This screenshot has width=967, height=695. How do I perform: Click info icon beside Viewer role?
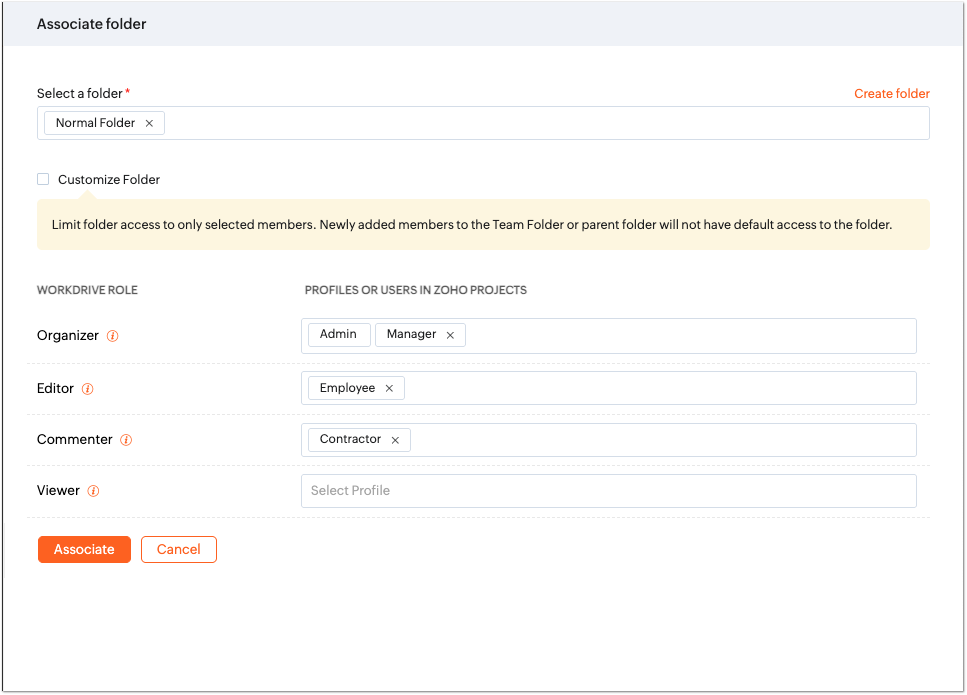(x=93, y=491)
